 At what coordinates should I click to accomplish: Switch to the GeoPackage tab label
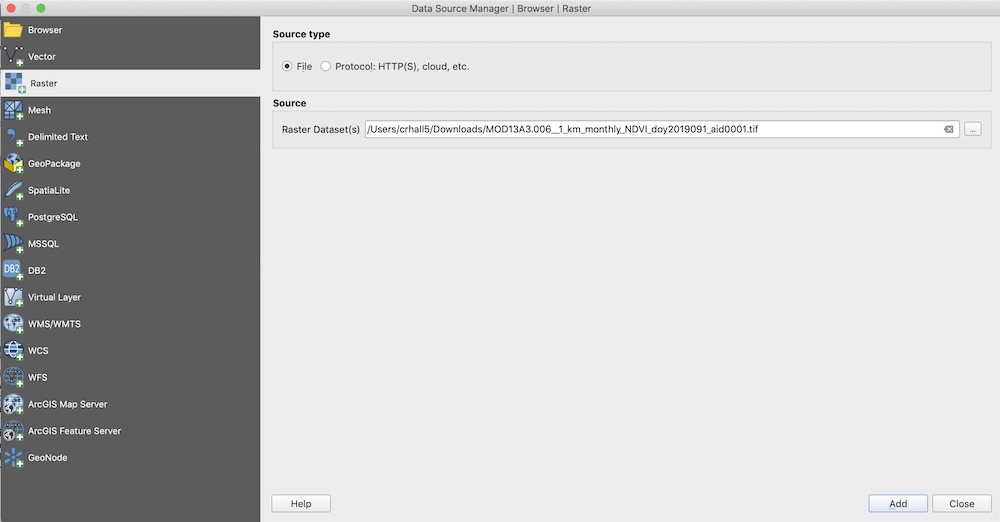click(x=54, y=164)
